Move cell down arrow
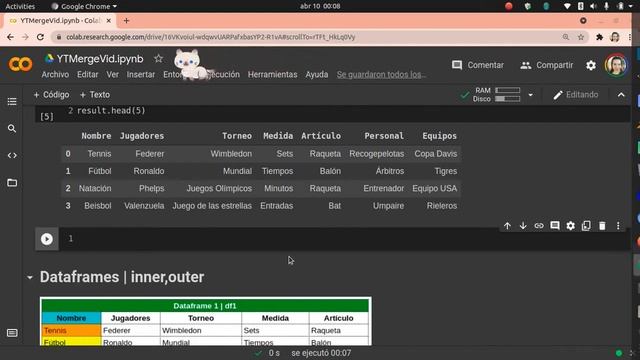The width and height of the screenshot is (640, 360). [x=523, y=226]
